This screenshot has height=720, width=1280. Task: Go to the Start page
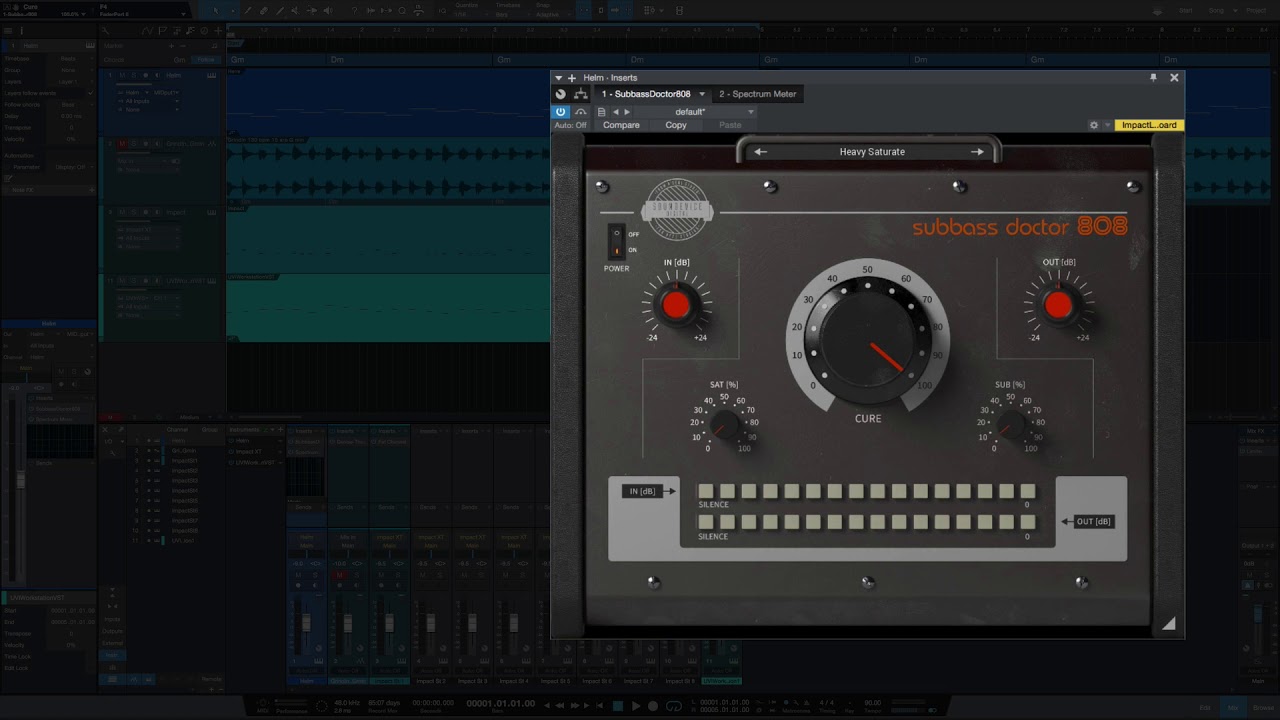1186,10
